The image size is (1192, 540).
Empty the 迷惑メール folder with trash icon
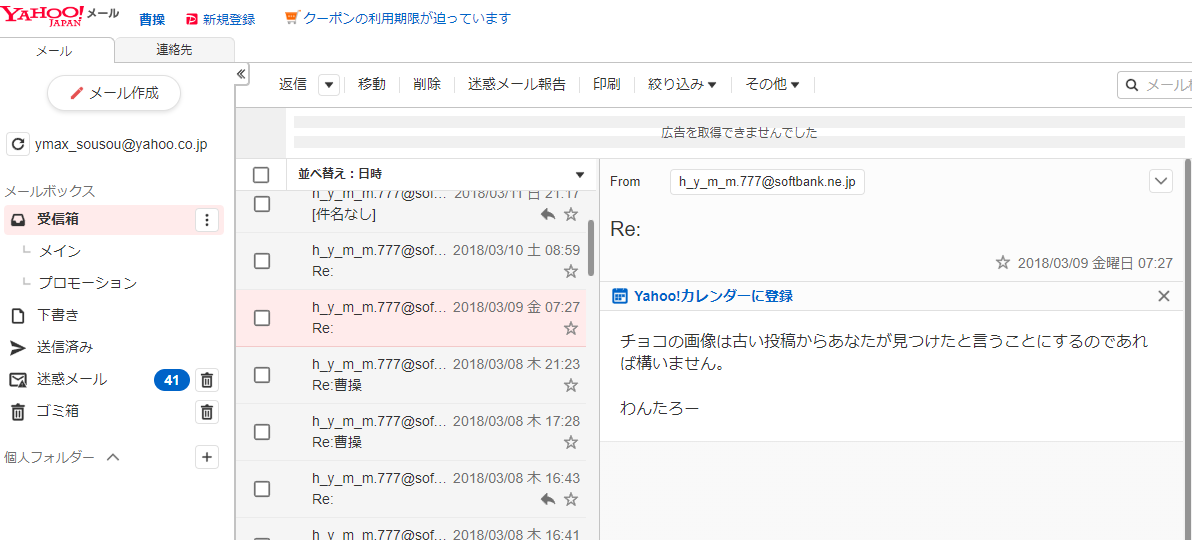click(207, 380)
